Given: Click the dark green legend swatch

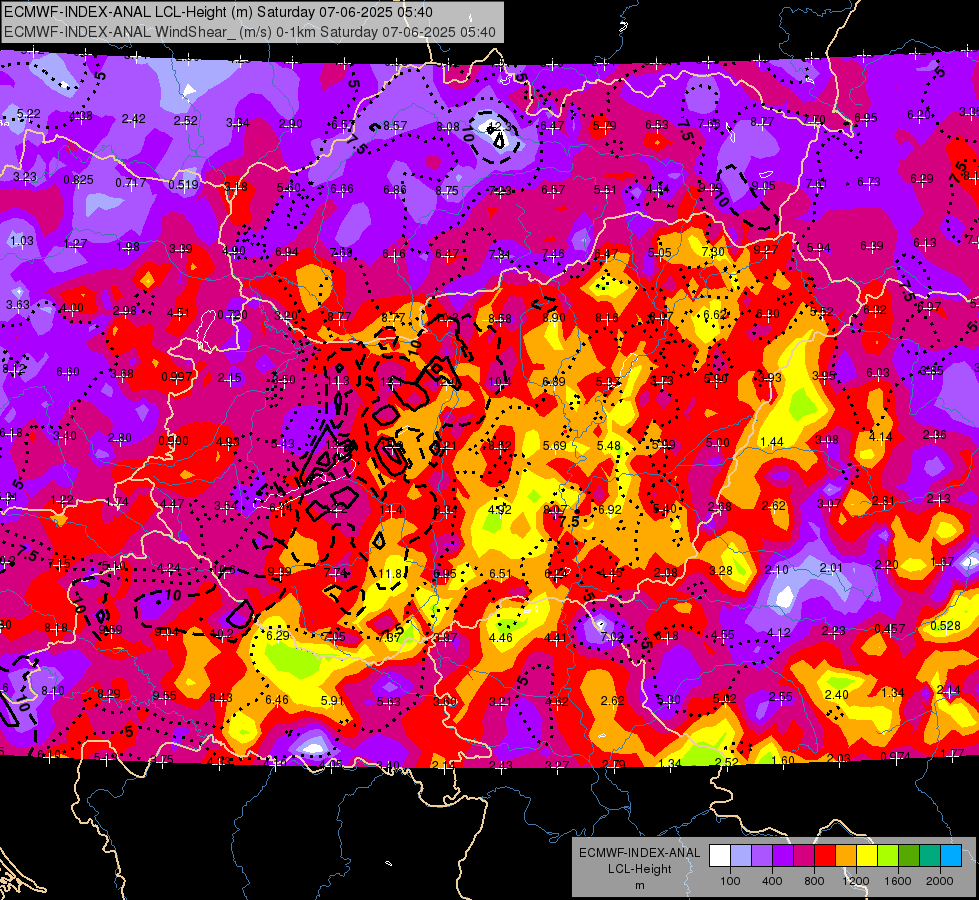Looking at the screenshot, I should (908, 856).
